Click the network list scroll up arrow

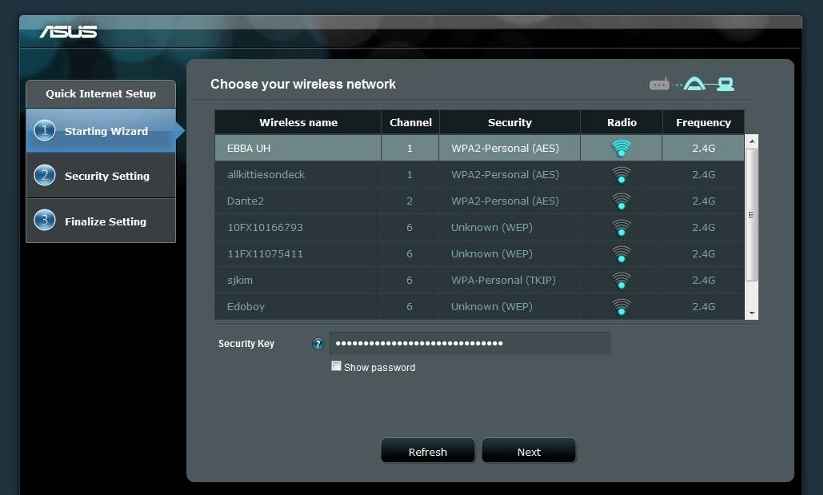point(752,141)
